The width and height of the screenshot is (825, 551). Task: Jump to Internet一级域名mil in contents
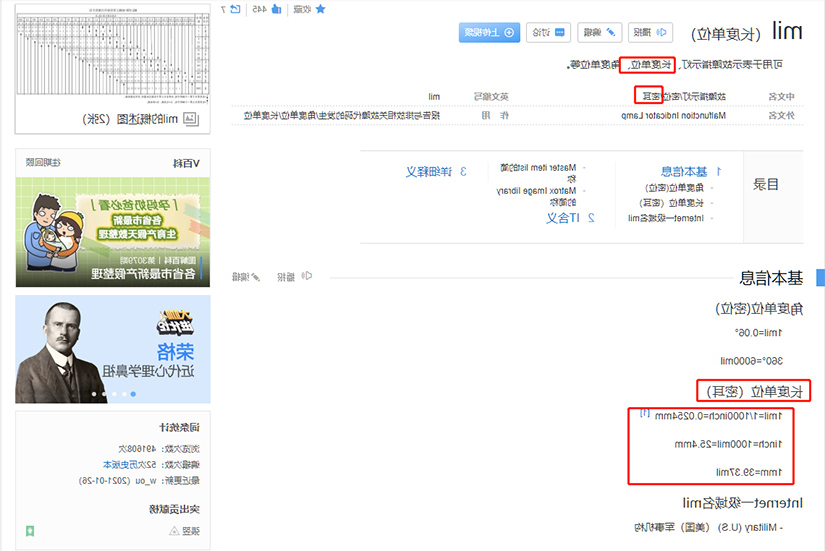click(x=666, y=218)
